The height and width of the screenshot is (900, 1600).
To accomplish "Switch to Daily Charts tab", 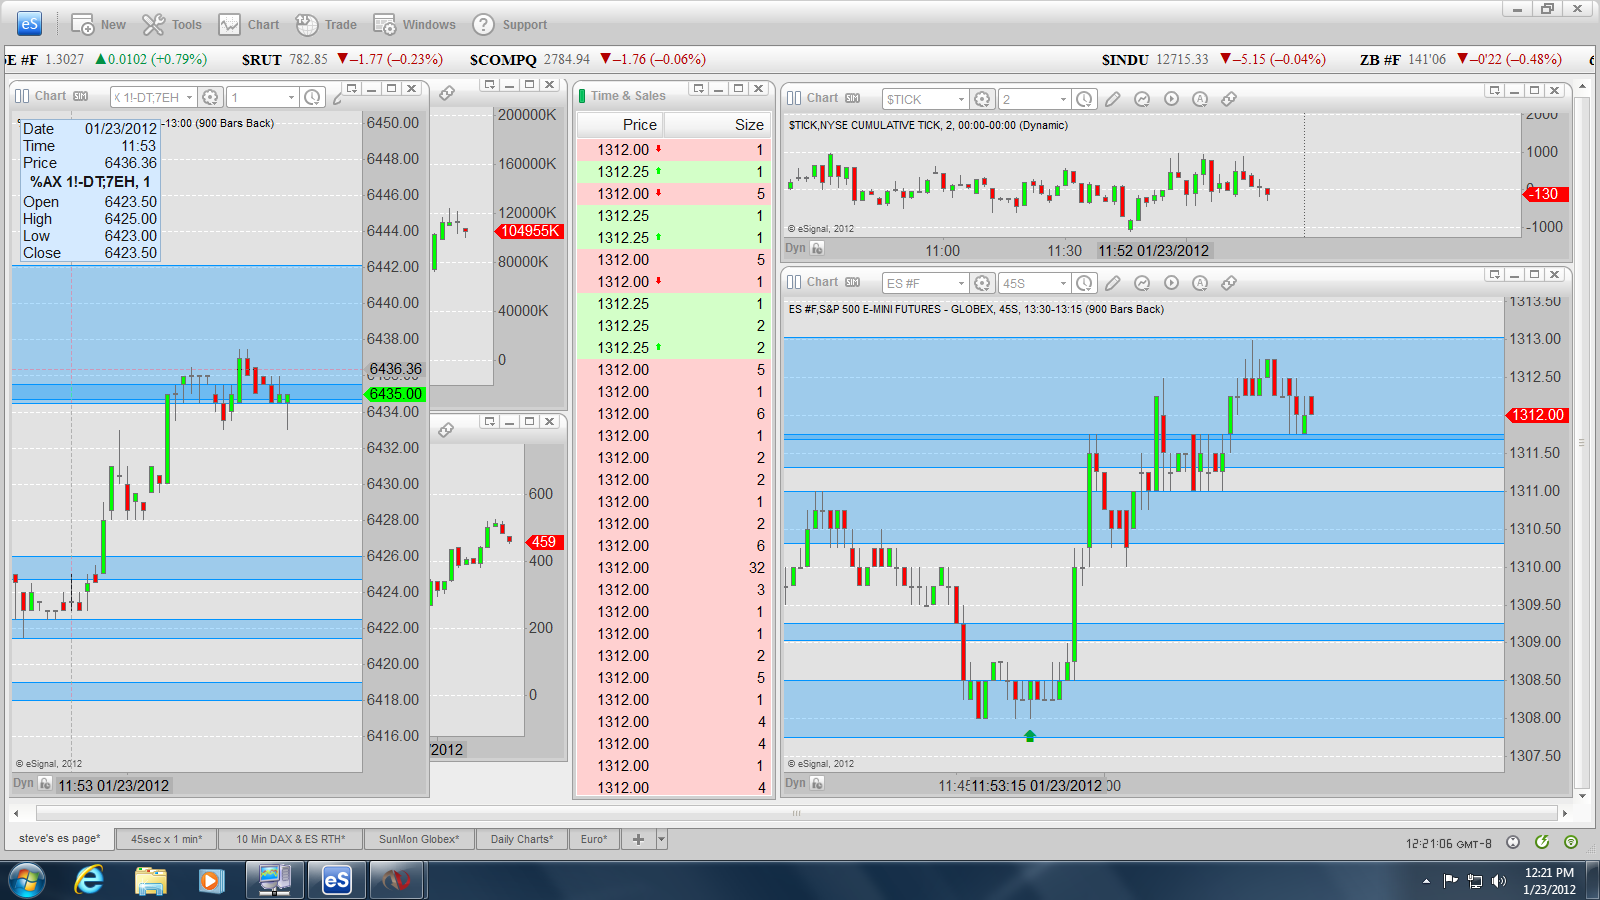I will tap(522, 839).
